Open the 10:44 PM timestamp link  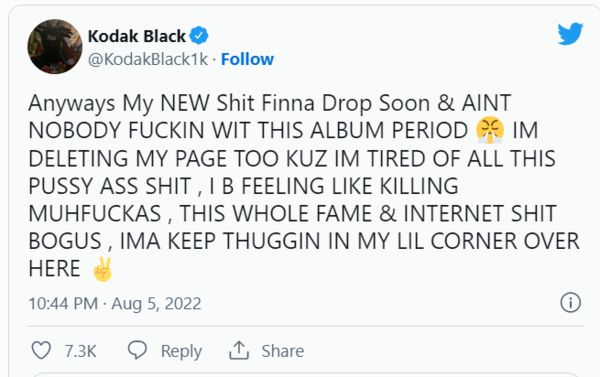coord(63,304)
